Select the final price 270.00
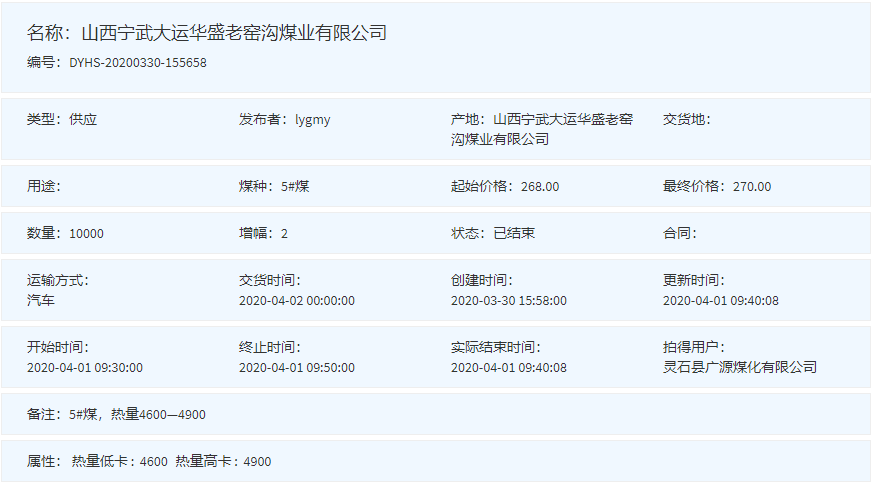This screenshot has width=871, height=484. click(752, 187)
